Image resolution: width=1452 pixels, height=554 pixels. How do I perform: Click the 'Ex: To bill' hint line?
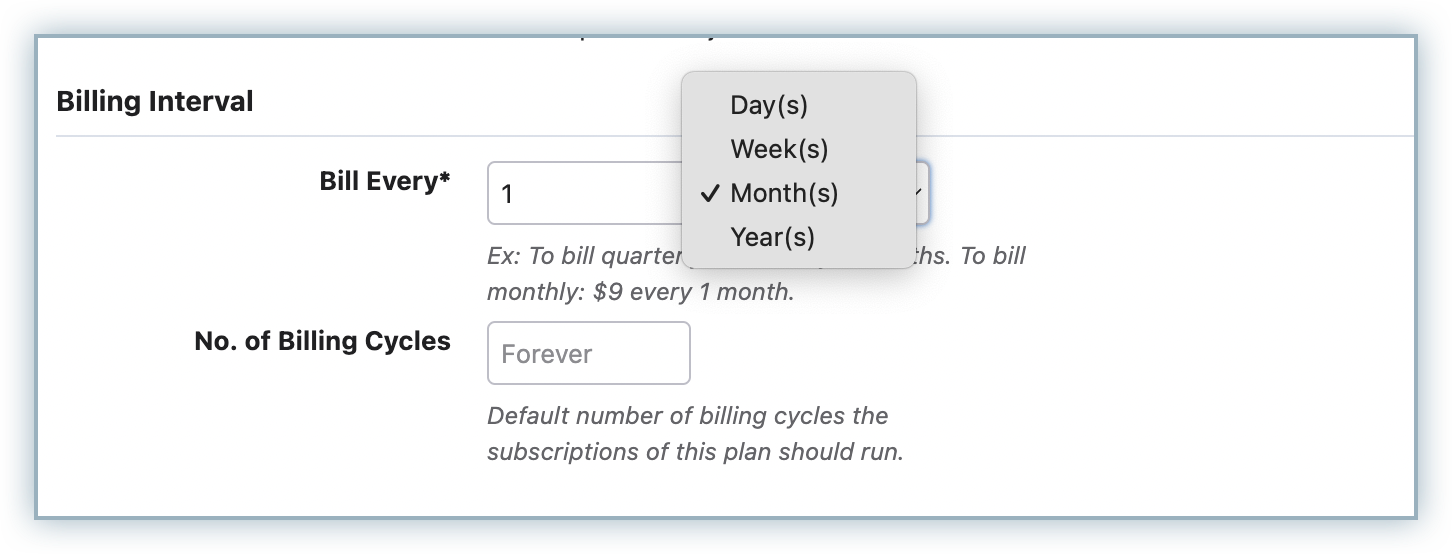pyautogui.click(x=580, y=256)
